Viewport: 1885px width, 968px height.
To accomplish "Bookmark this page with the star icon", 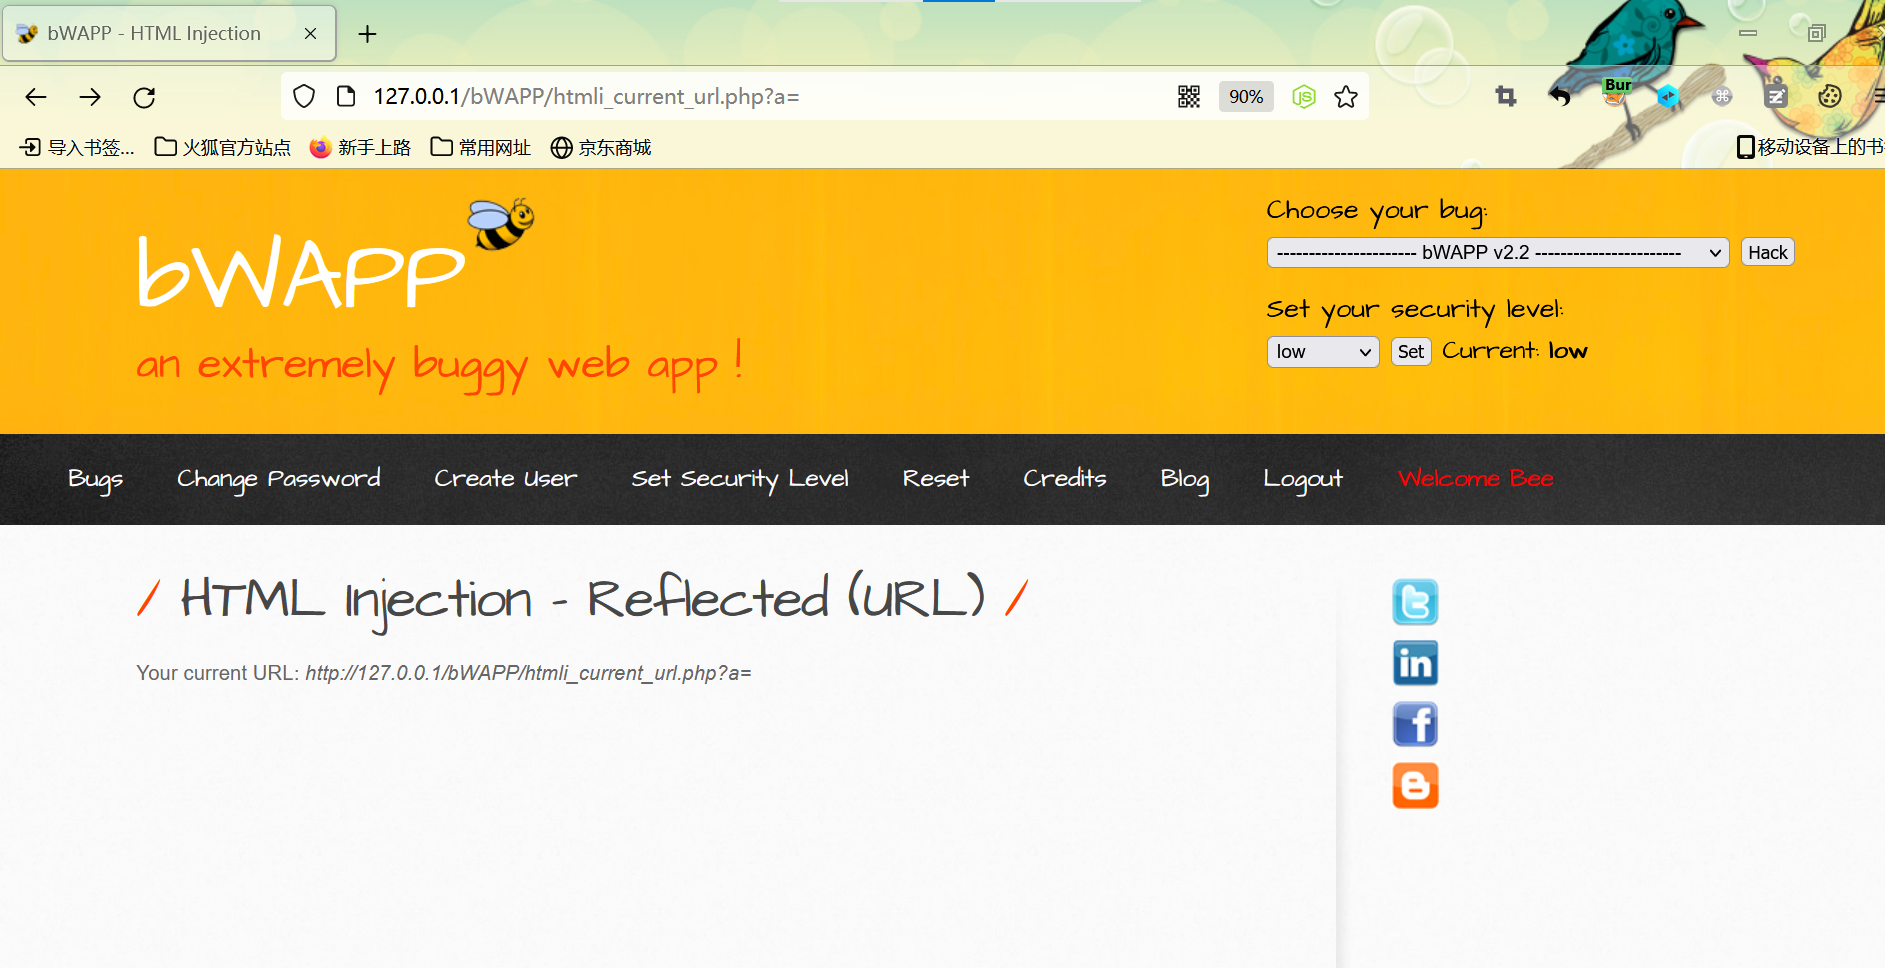I will (1346, 96).
